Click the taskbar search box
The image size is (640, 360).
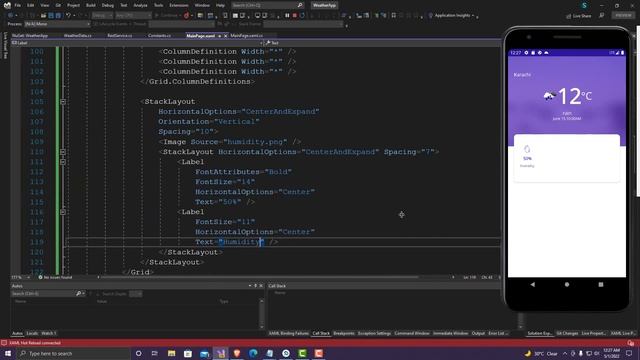coord(73,353)
